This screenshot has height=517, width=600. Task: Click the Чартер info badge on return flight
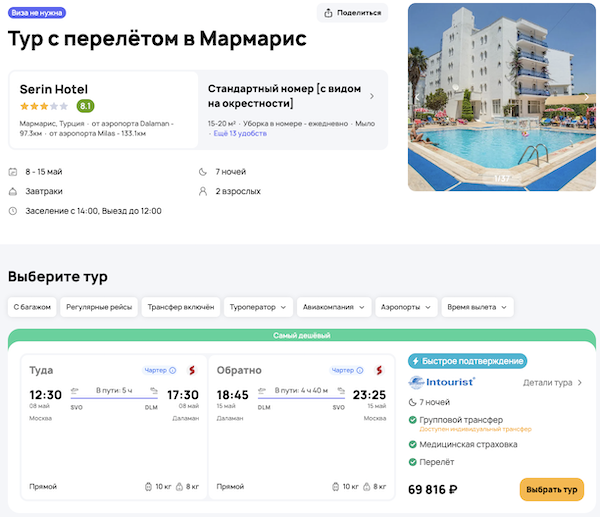(x=347, y=370)
